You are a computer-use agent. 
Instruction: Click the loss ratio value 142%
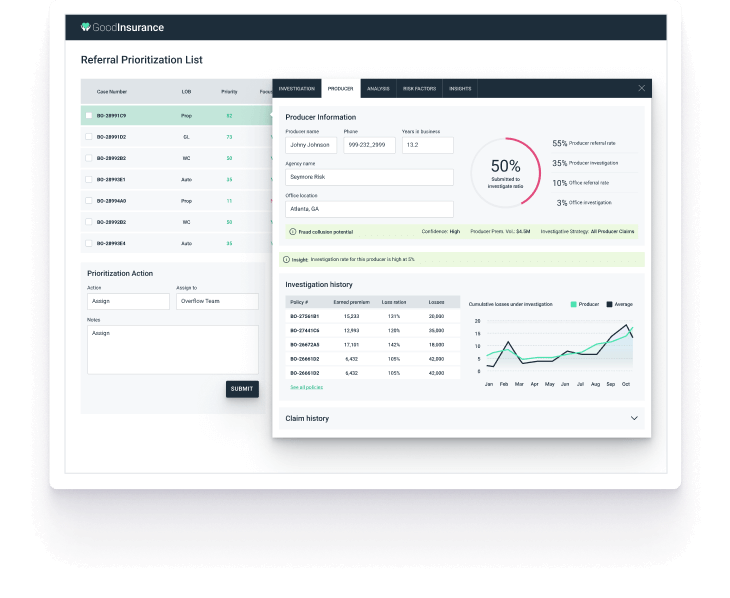[394, 345]
